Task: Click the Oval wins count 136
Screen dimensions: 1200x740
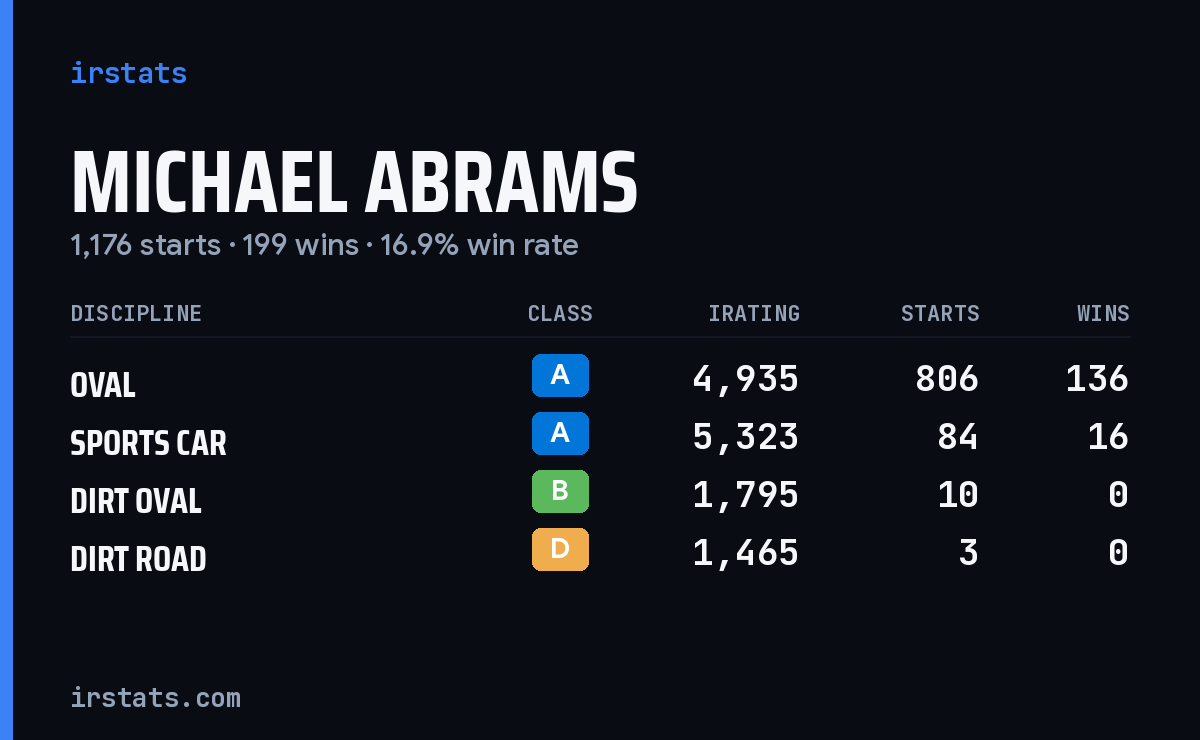Action: [x=1097, y=379]
